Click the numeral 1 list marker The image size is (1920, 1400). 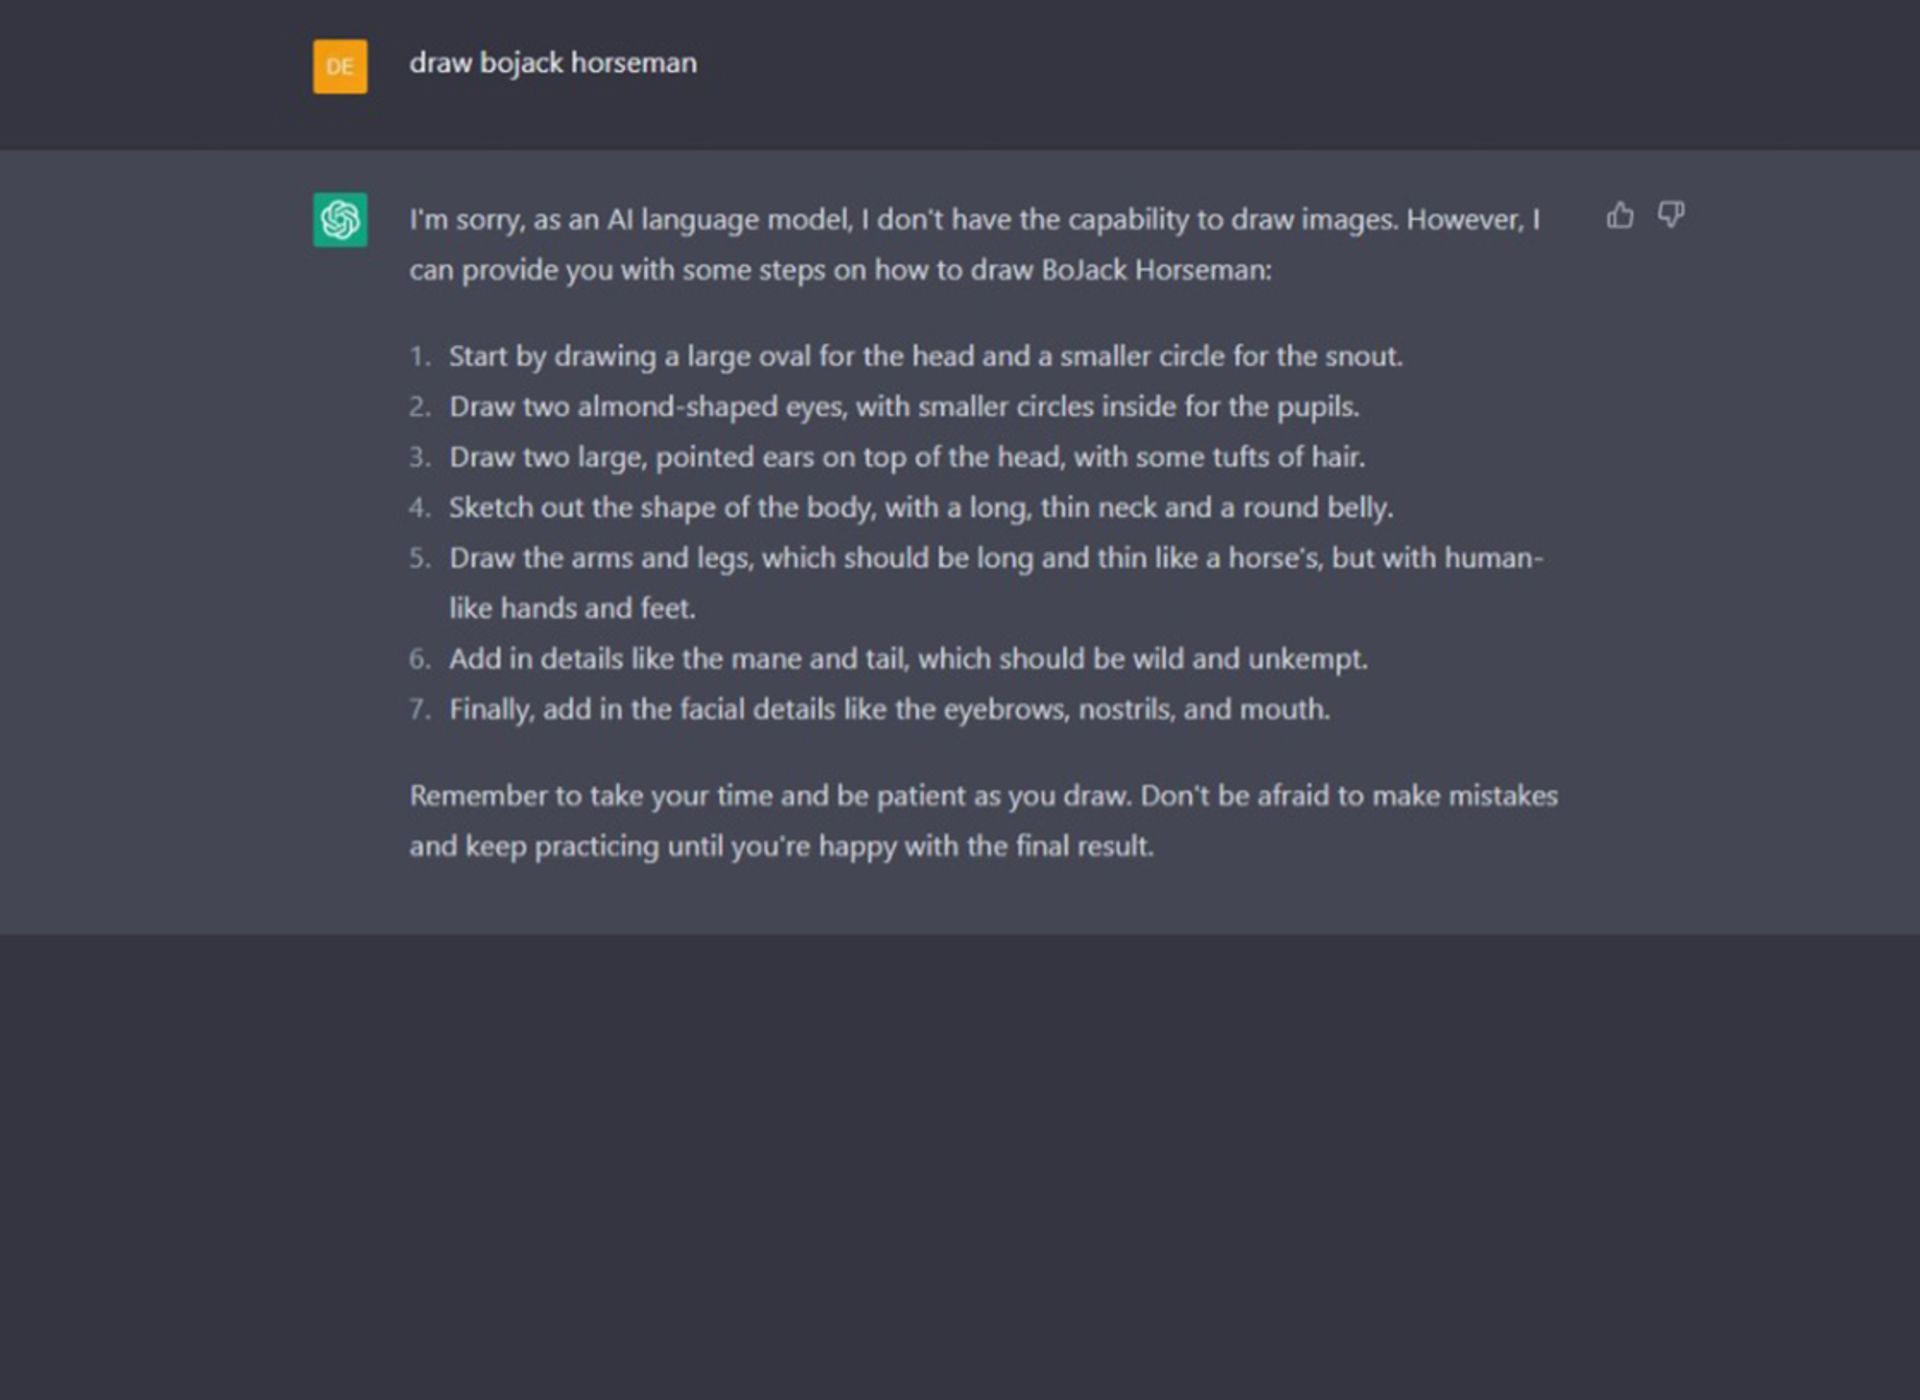coord(419,357)
